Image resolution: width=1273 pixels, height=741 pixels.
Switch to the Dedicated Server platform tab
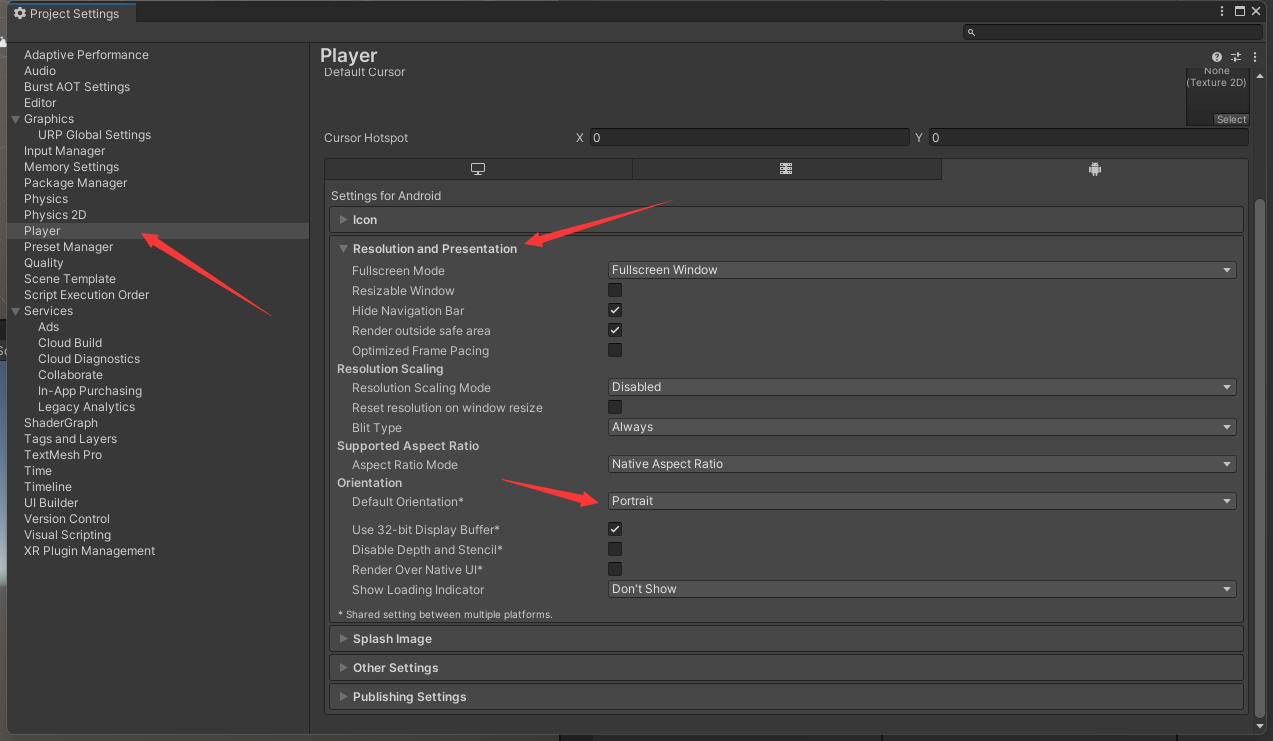[x=786, y=169]
